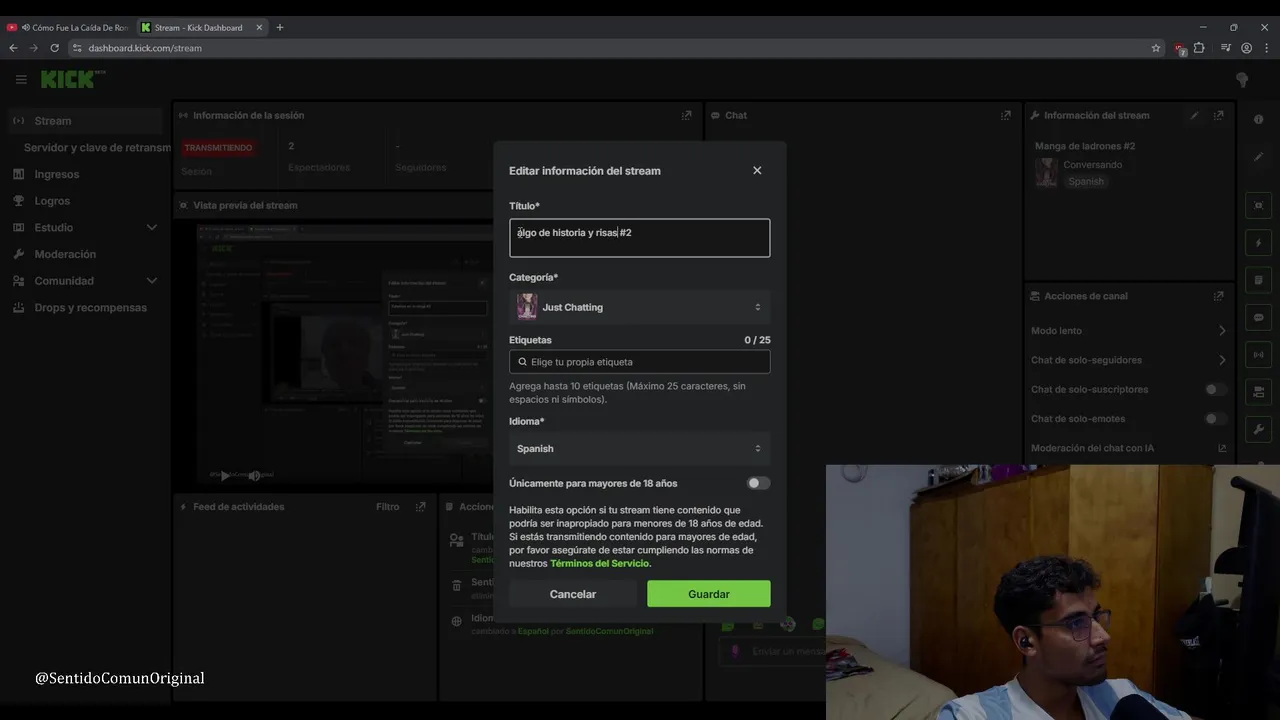This screenshot has width=1280, height=720.
Task: Click the green Guardar button
Action: (709, 594)
